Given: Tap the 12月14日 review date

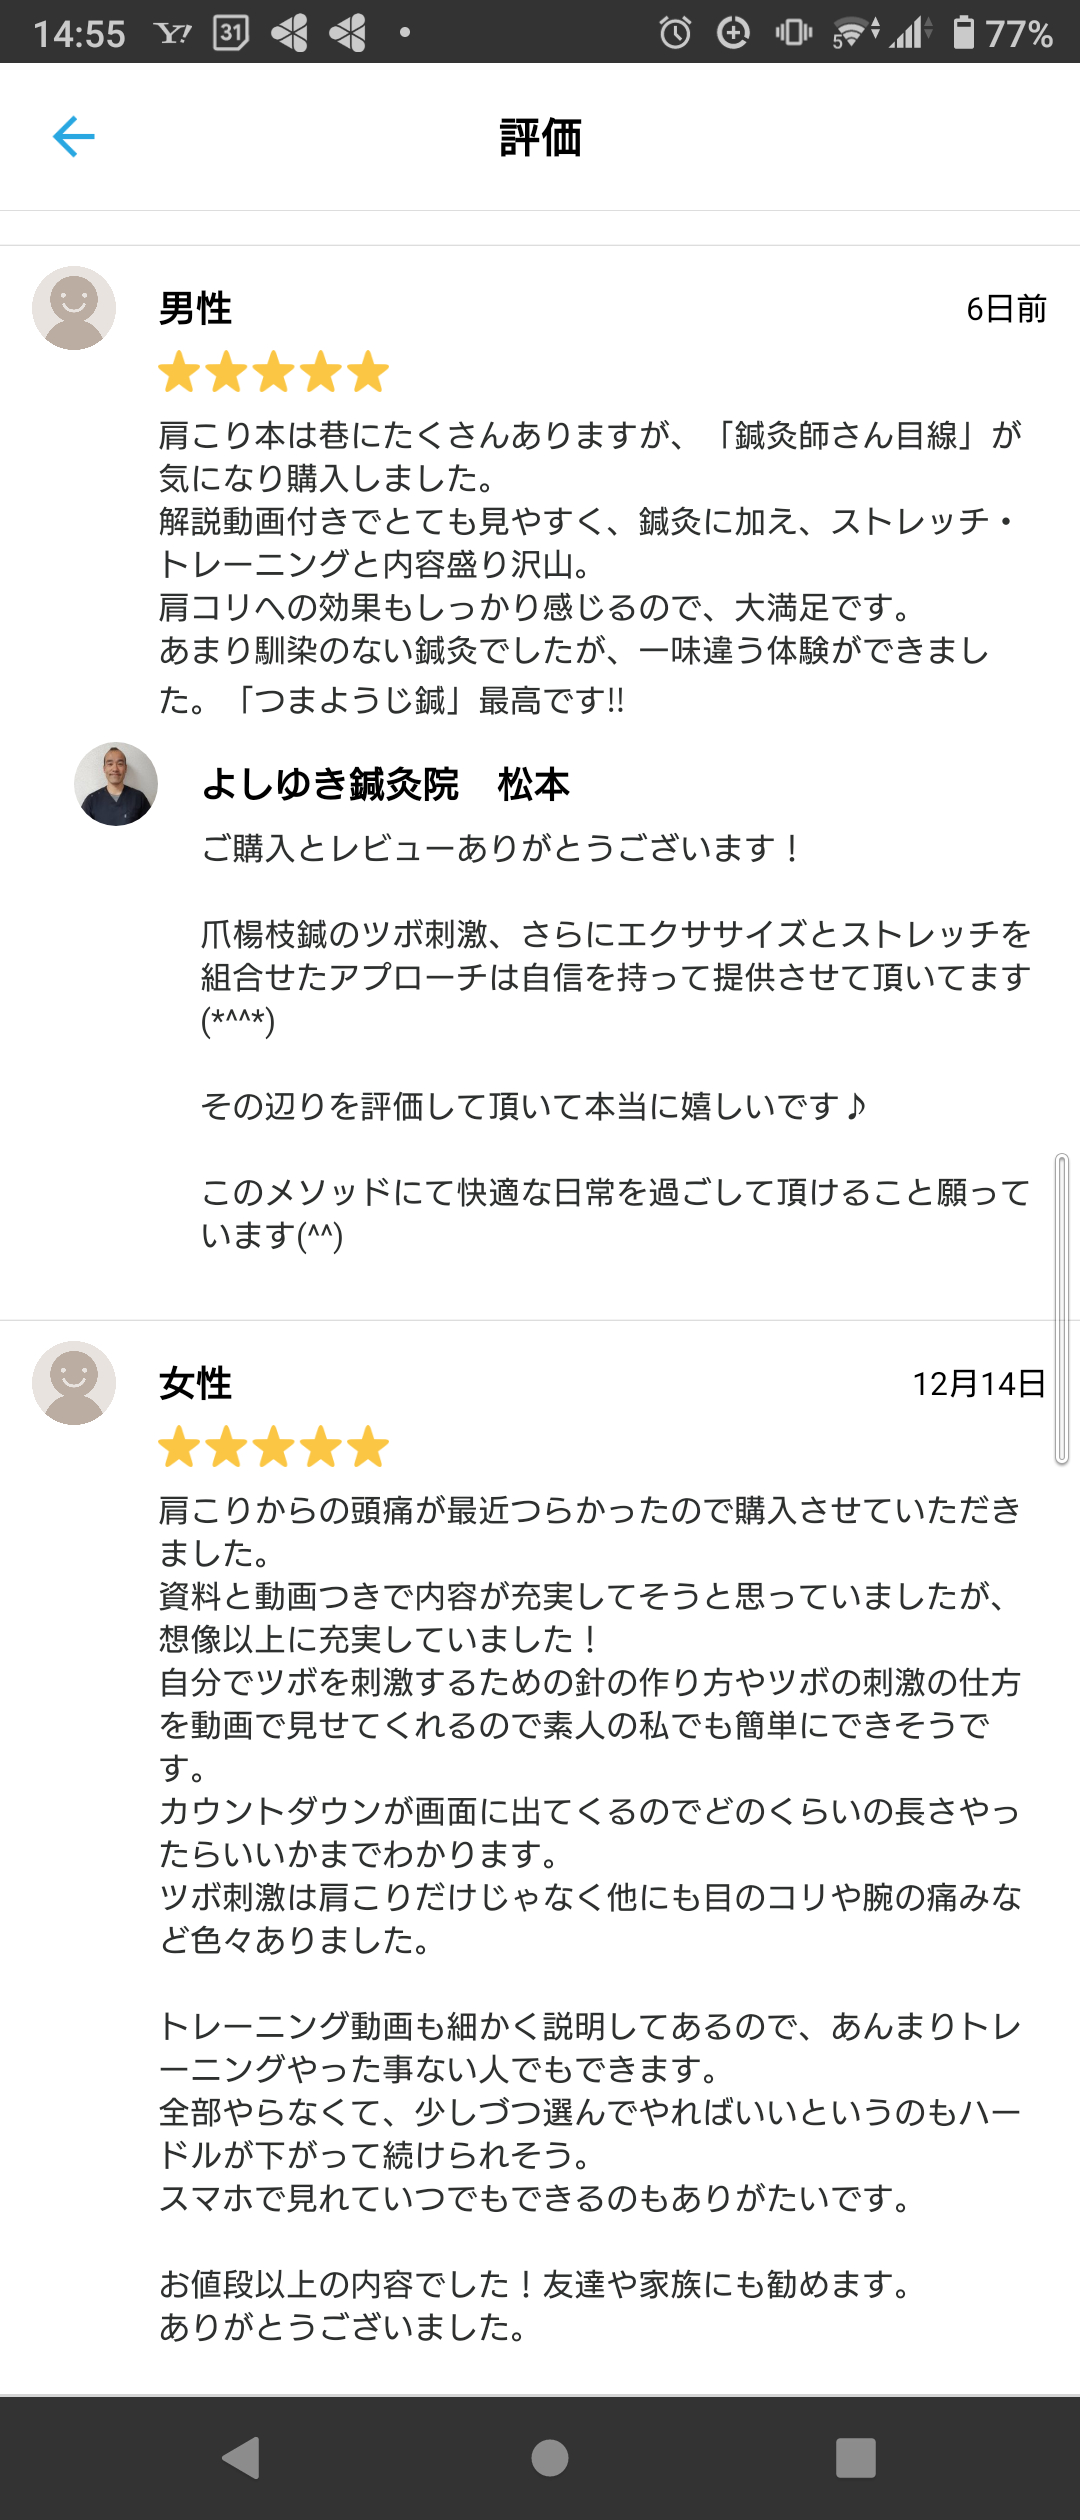Looking at the screenshot, I should (978, 1383).
